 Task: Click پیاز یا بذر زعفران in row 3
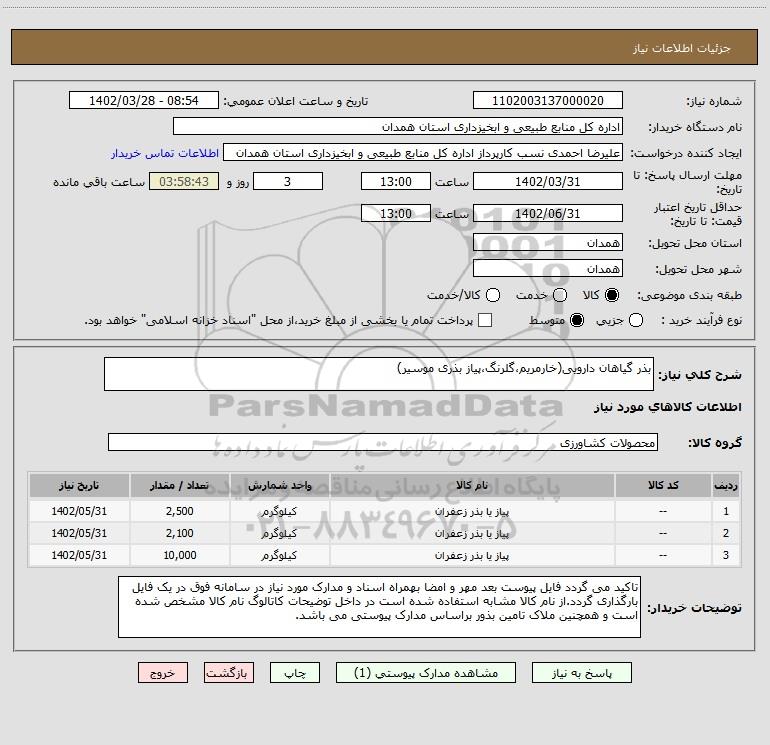(472, 556)
